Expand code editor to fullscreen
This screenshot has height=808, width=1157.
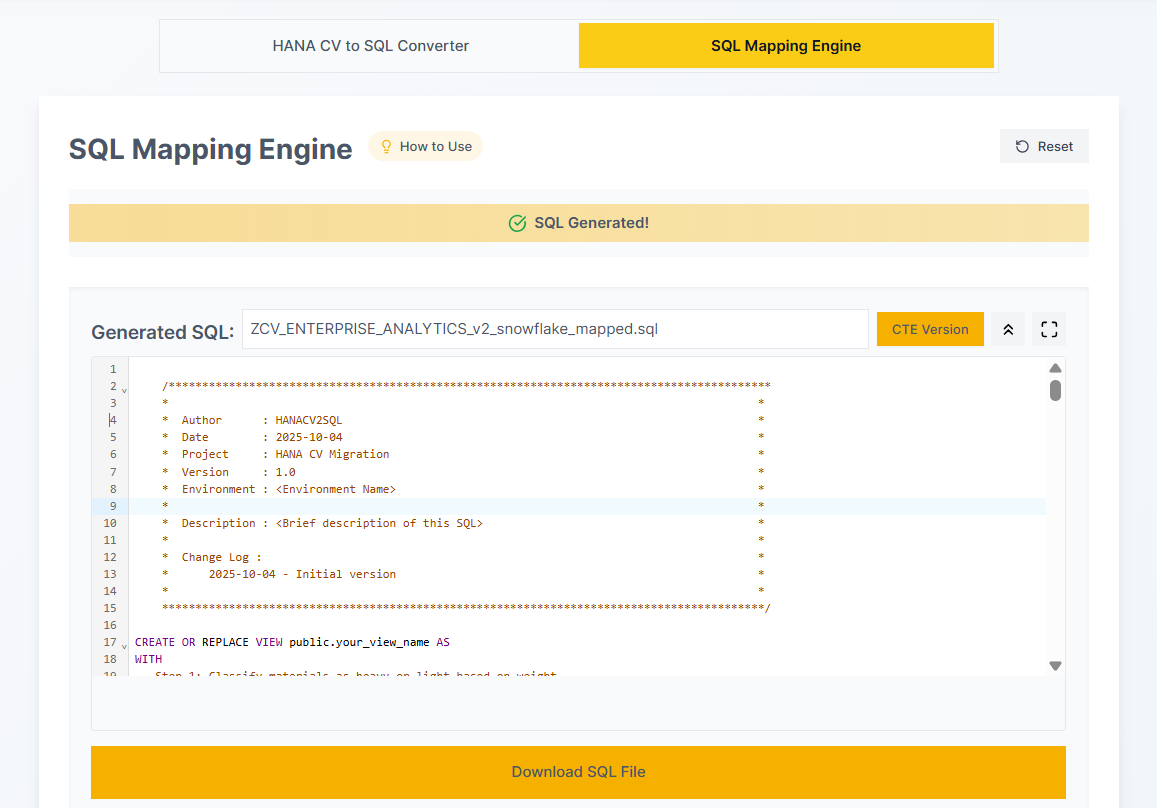(x=1048, y=329)
